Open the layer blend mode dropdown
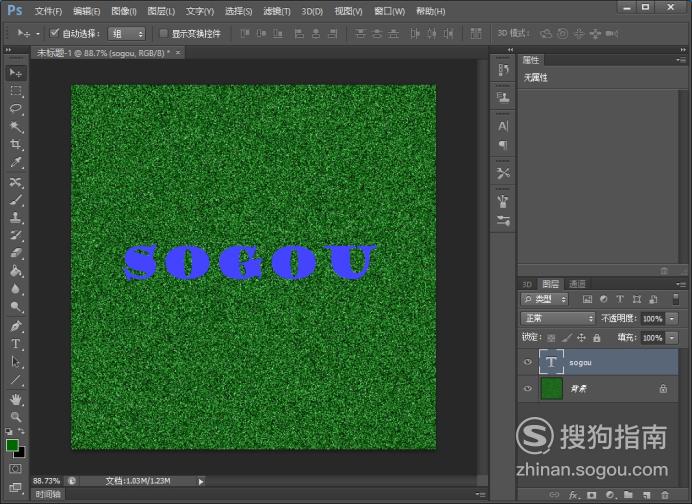The height and width of the screenshot is (504, 692). (x=558, y=318)
